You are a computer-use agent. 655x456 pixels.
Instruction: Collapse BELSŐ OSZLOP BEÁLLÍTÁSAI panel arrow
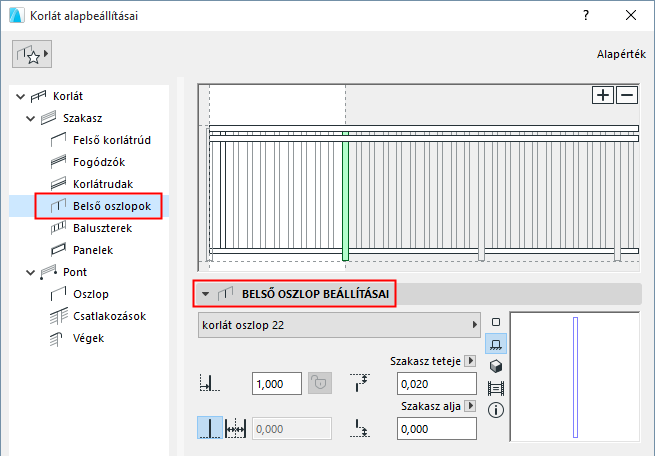(205, 294)
